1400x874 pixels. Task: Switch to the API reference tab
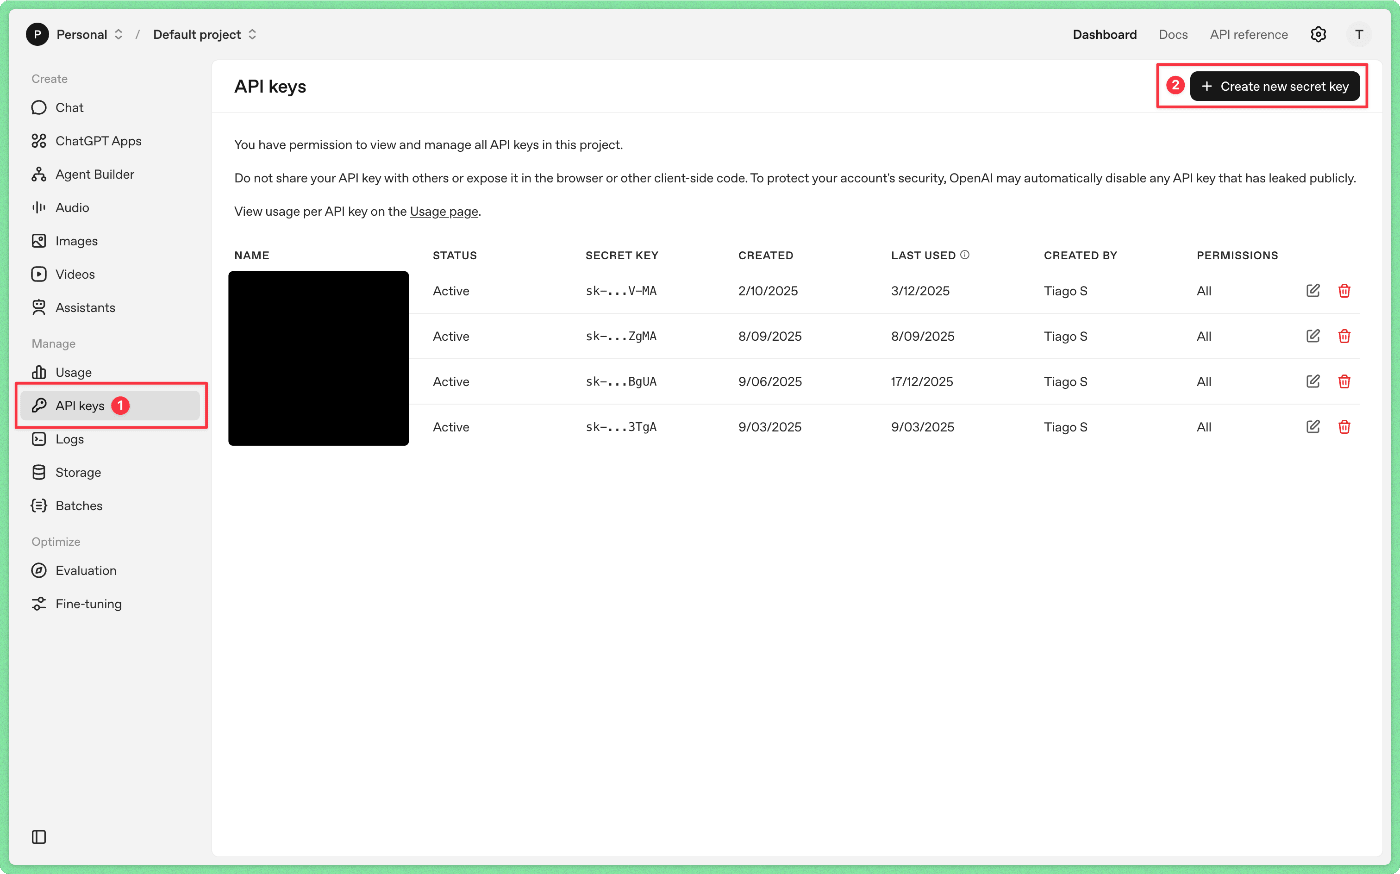[x=1248, y=34]
